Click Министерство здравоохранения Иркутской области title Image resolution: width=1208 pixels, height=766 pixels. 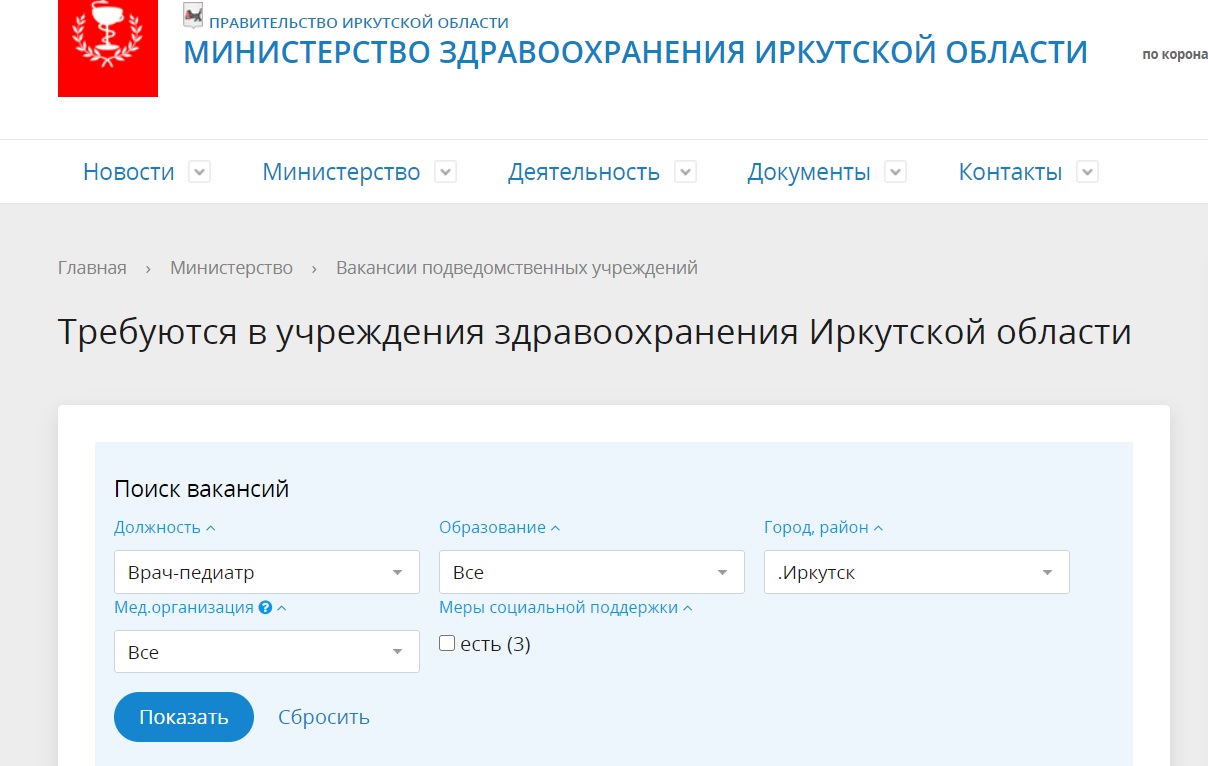[636, 52]
